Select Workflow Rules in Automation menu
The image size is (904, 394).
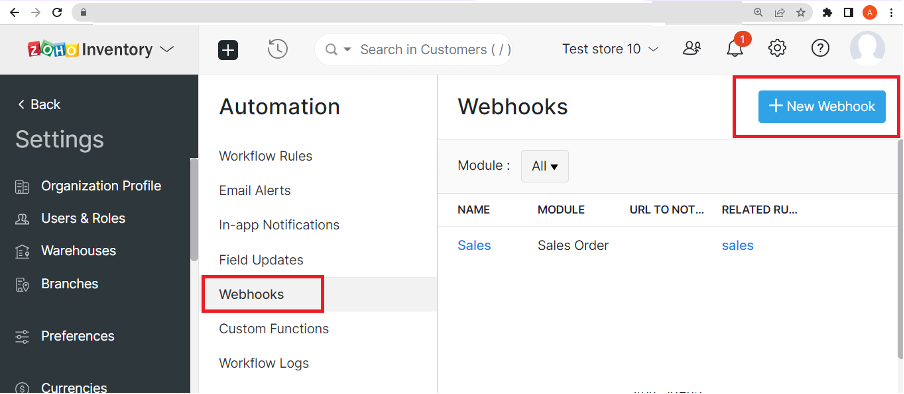point(266,156)
